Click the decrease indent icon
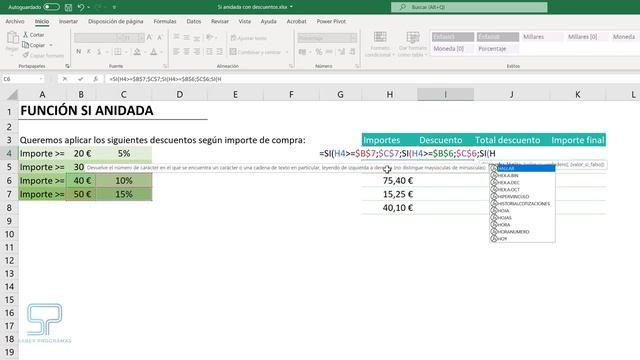The height and width of the screenshot is (360, 640). (209, 52)
